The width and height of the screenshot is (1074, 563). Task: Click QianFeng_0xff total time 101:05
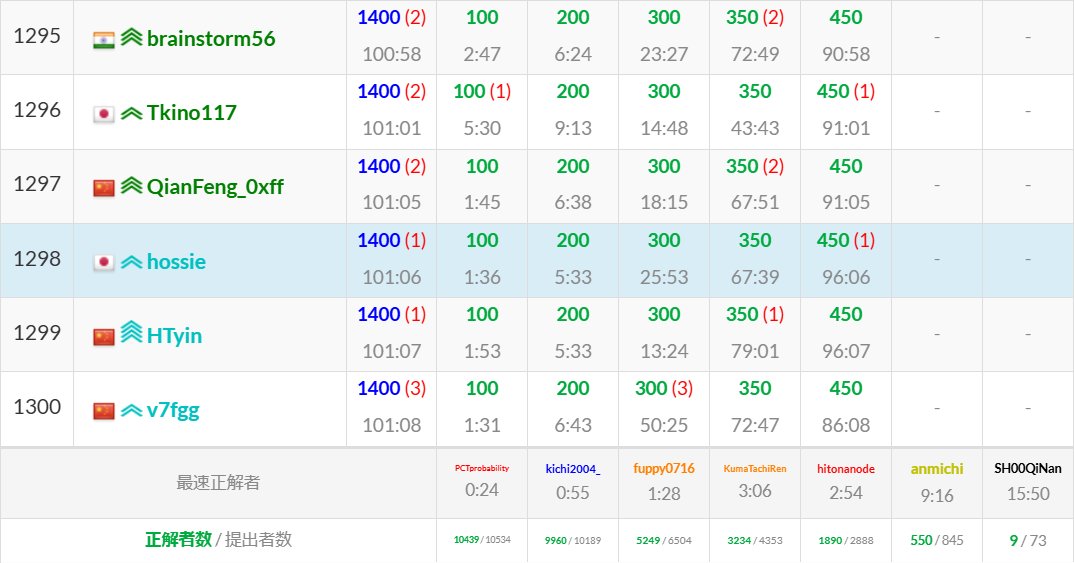coord(392,202)
